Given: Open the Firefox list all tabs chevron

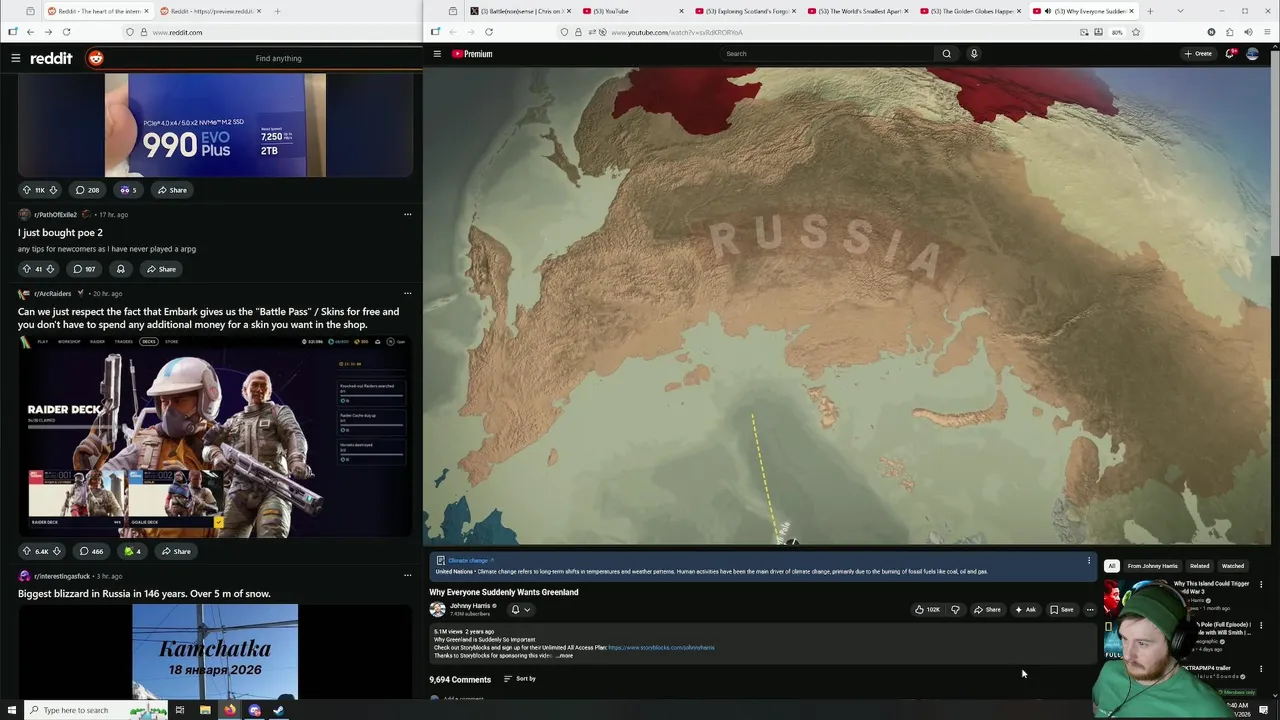Looking at the screenshot, I should (x=1180, y=11).
